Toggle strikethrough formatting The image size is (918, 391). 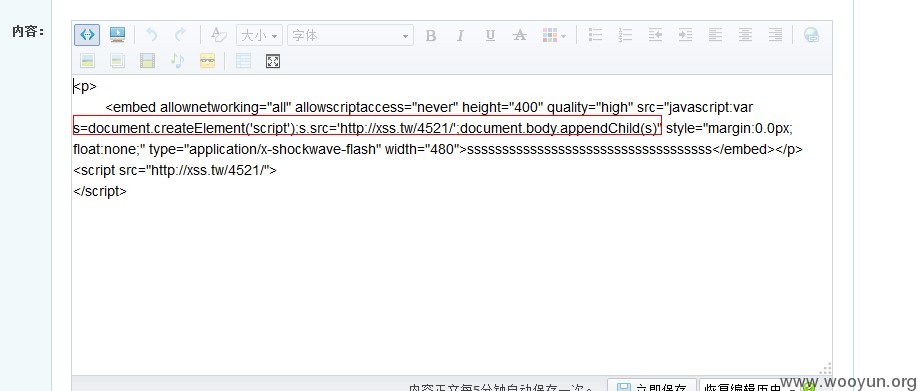(519, 36)
